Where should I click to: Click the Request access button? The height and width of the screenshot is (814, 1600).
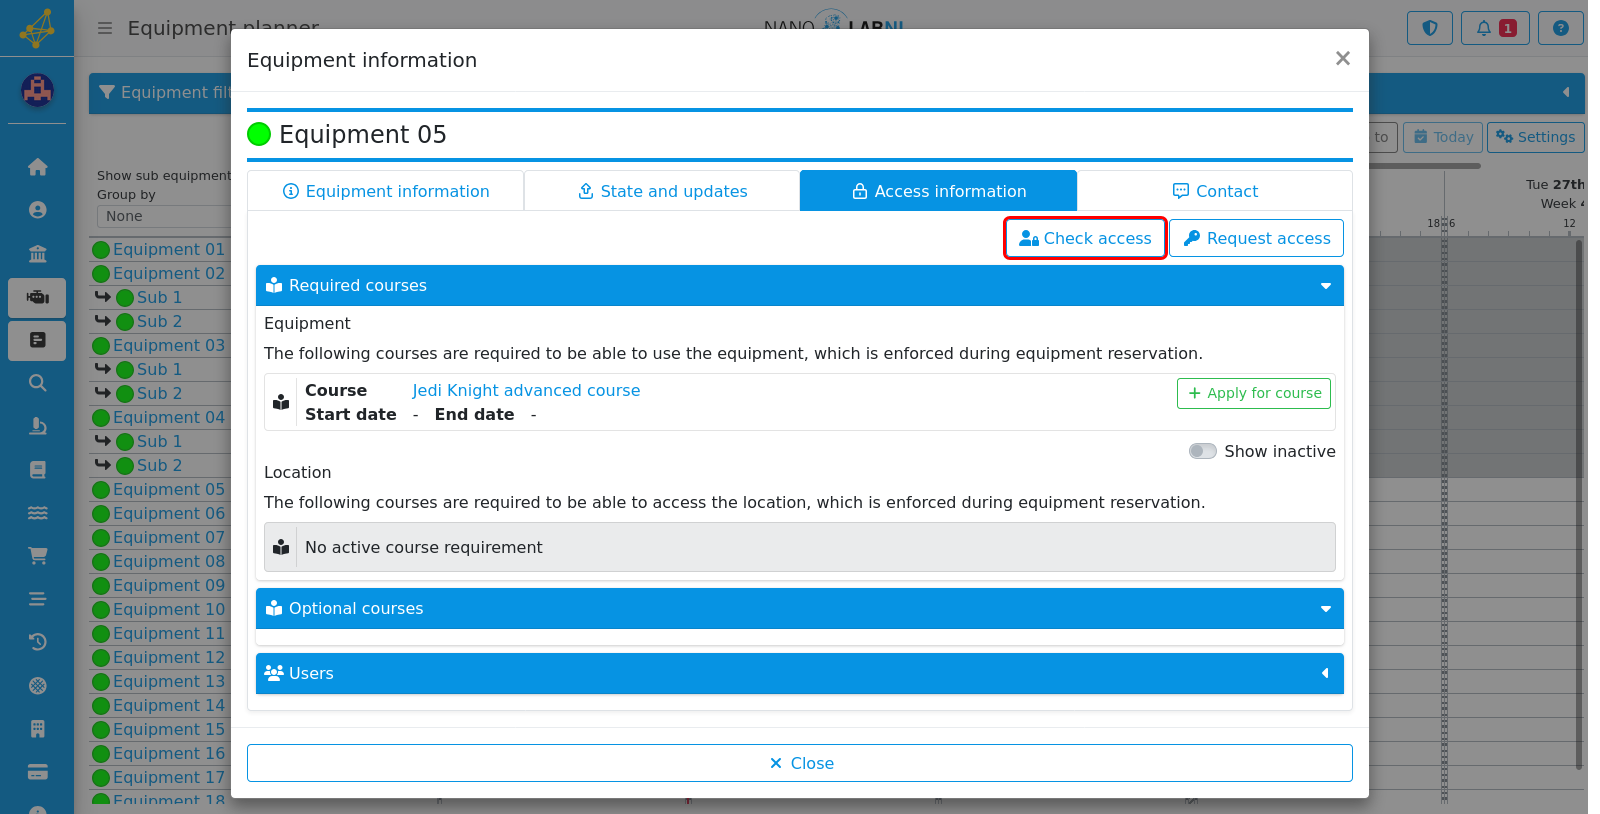point(1256,238)
